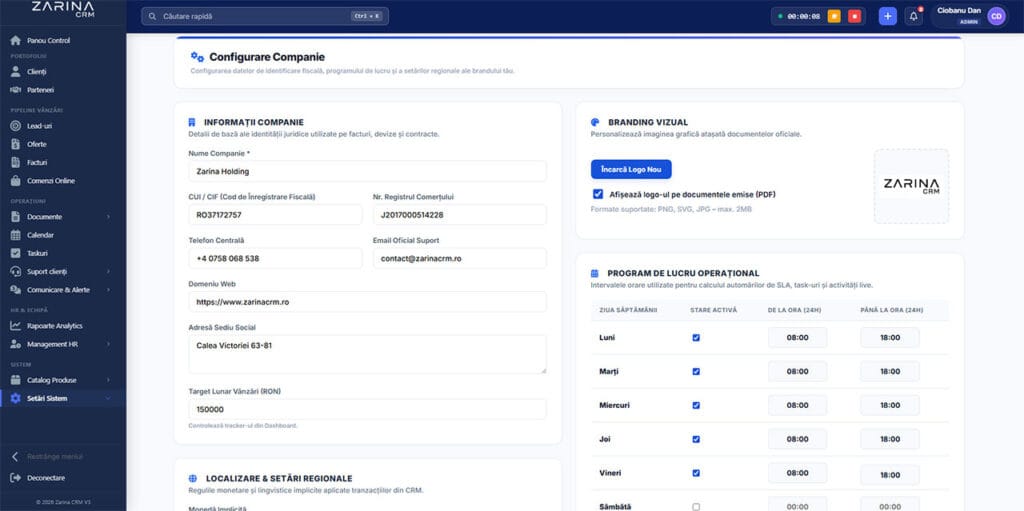Click the Căutare rapidă search field
The height and width of the screenshot is (511, 1024).
tap(265, 16)
